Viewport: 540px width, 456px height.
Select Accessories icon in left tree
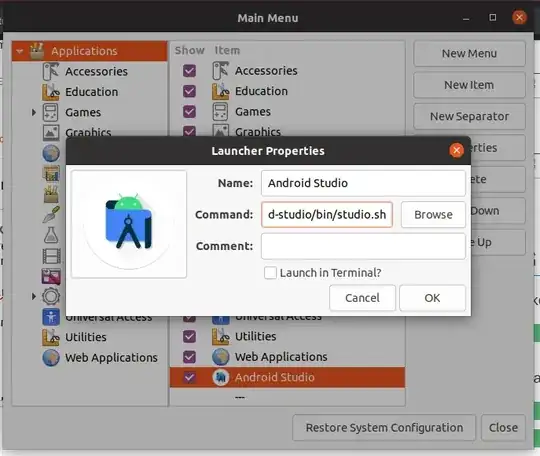coord(51,71)
